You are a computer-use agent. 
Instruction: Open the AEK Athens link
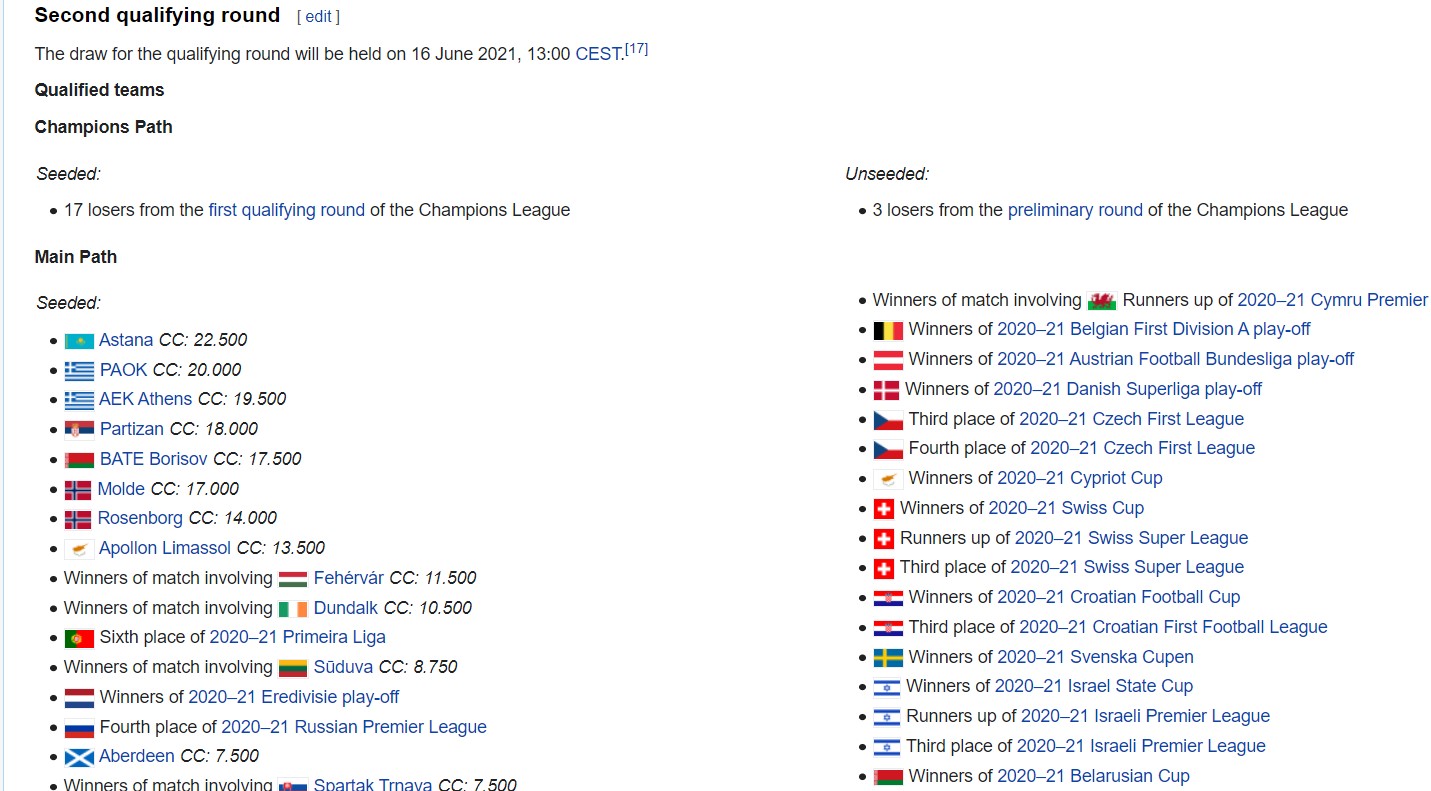[x=145, y=399]
